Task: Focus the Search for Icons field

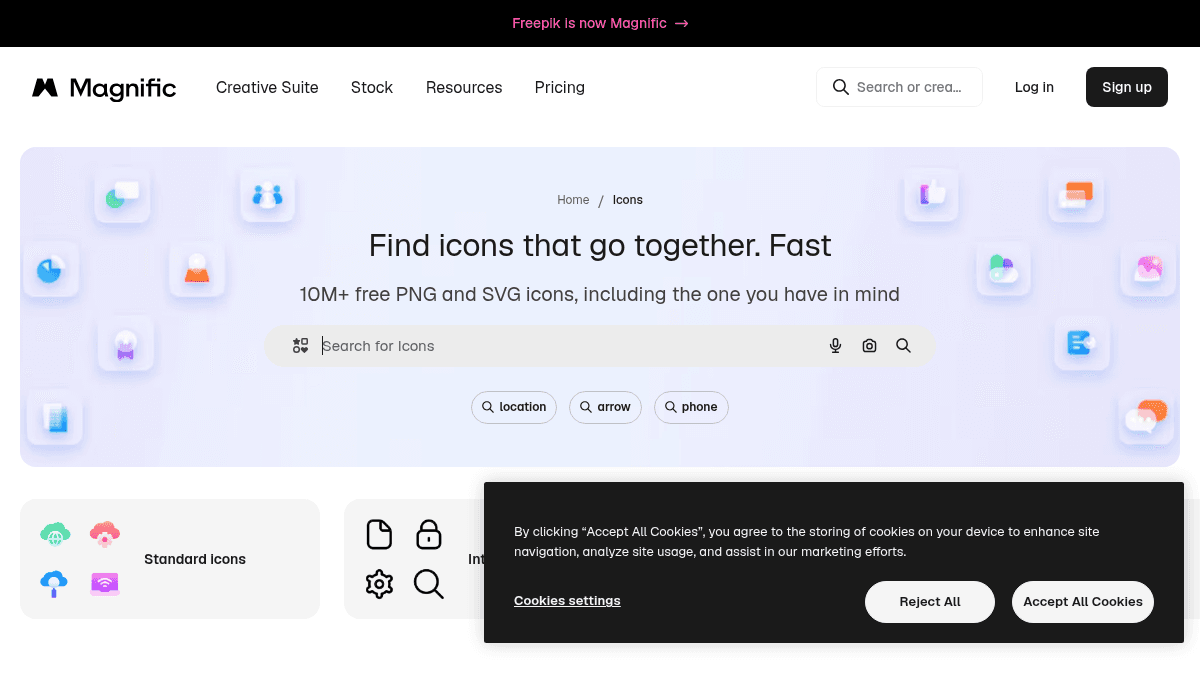Action: (565, 346)
